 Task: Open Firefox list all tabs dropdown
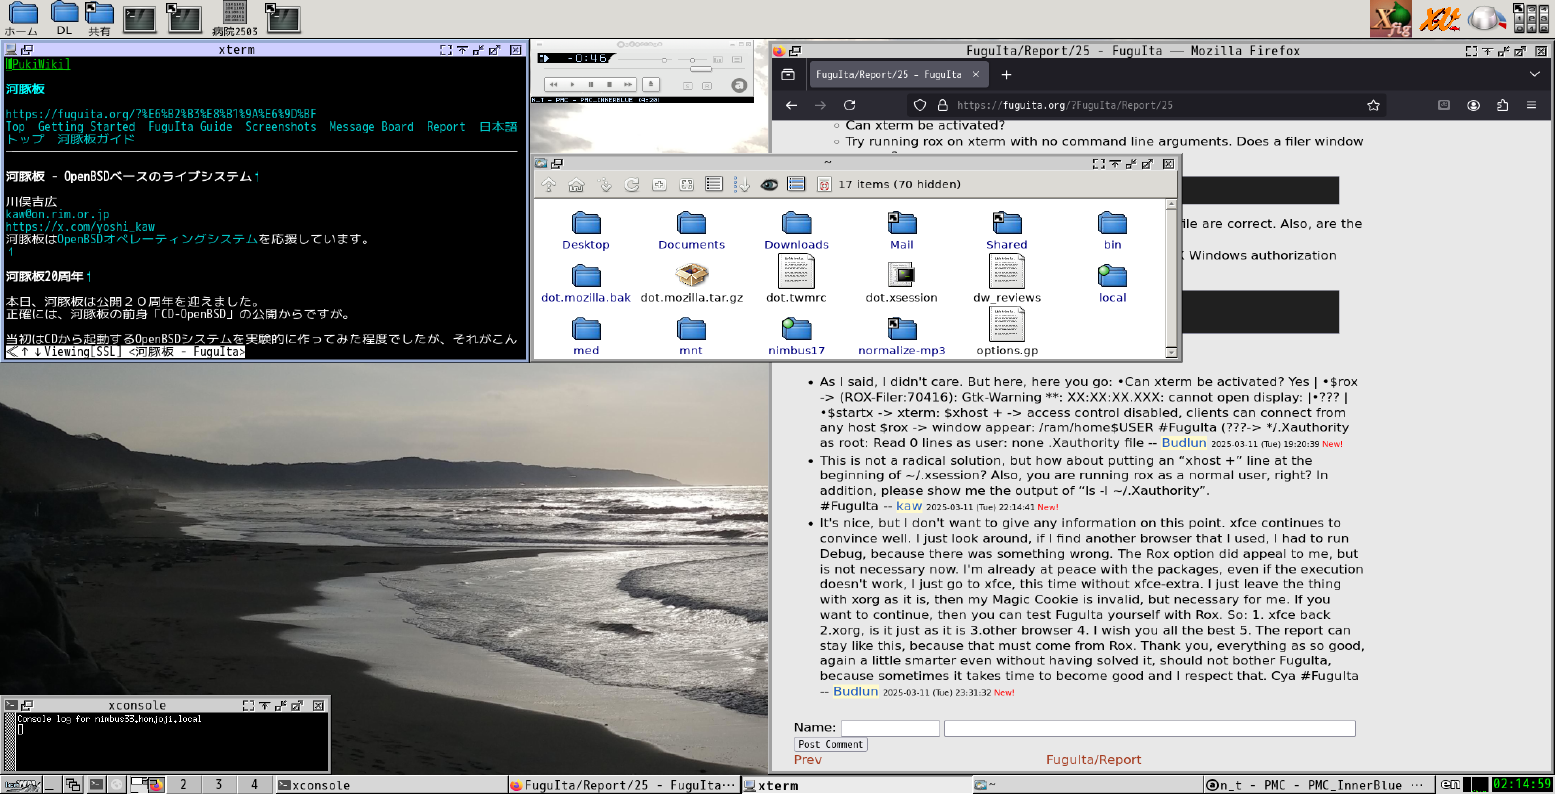1534,74
